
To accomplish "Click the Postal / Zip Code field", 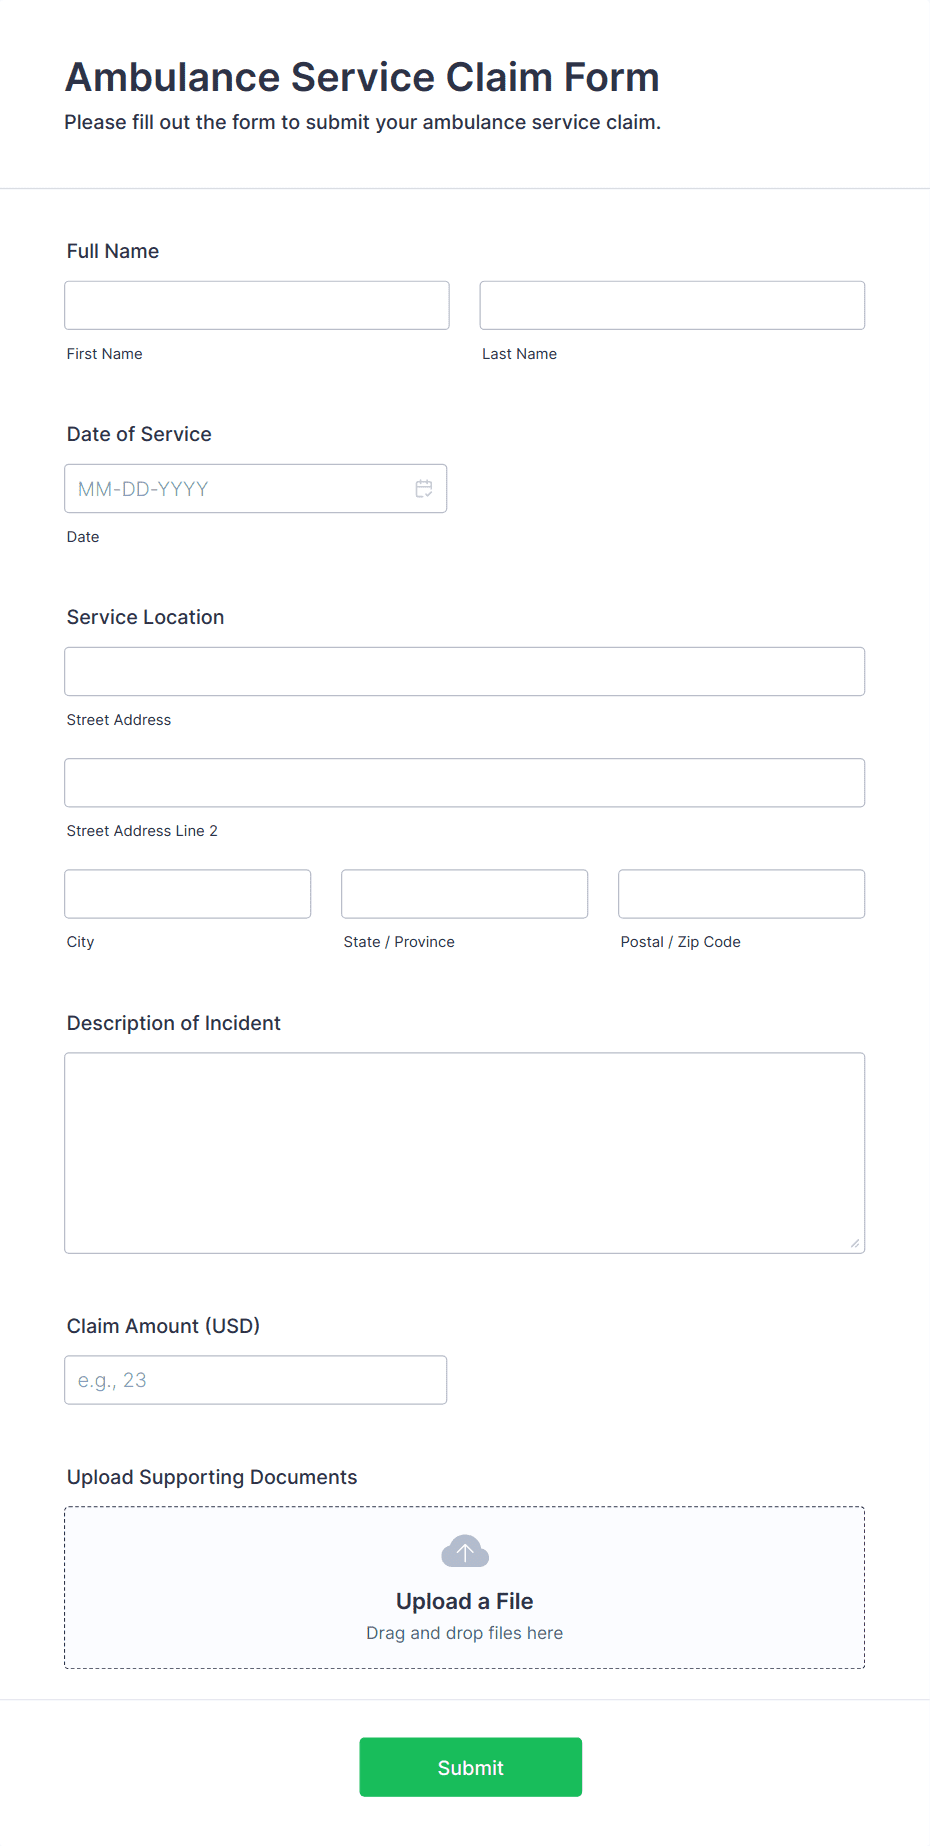I will coord(742,894).
